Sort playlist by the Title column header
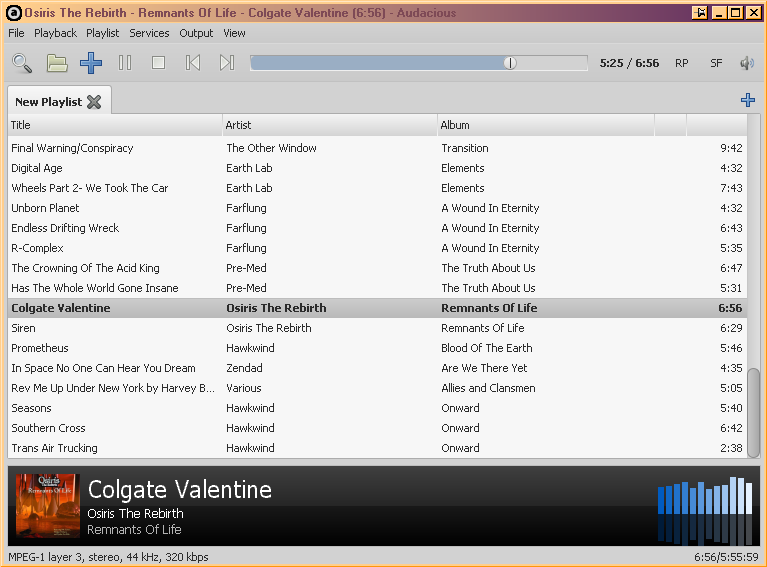 pyautogui.click(x=114, y=125)
